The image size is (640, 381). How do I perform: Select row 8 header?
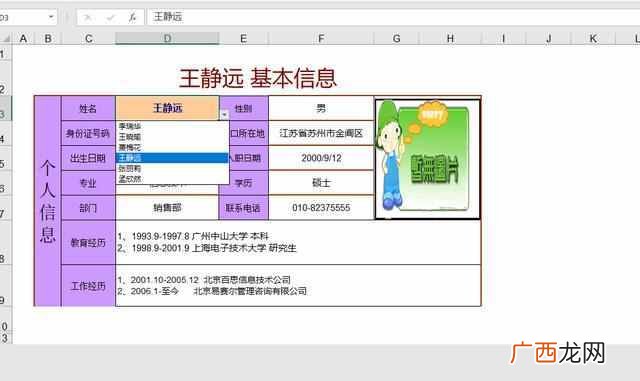[x=5, y=243]
